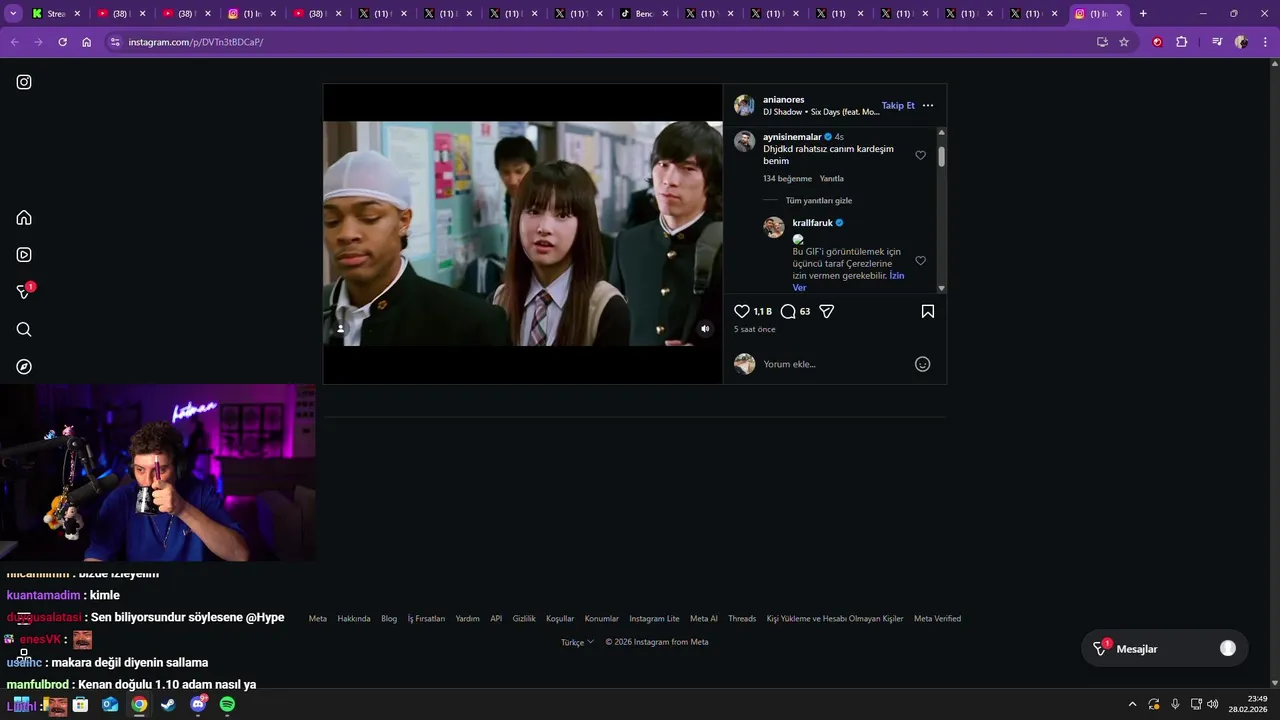Toggle video sound with speaker icon
The height and width of the screenshot is (720, 1280).
[705, 329]
